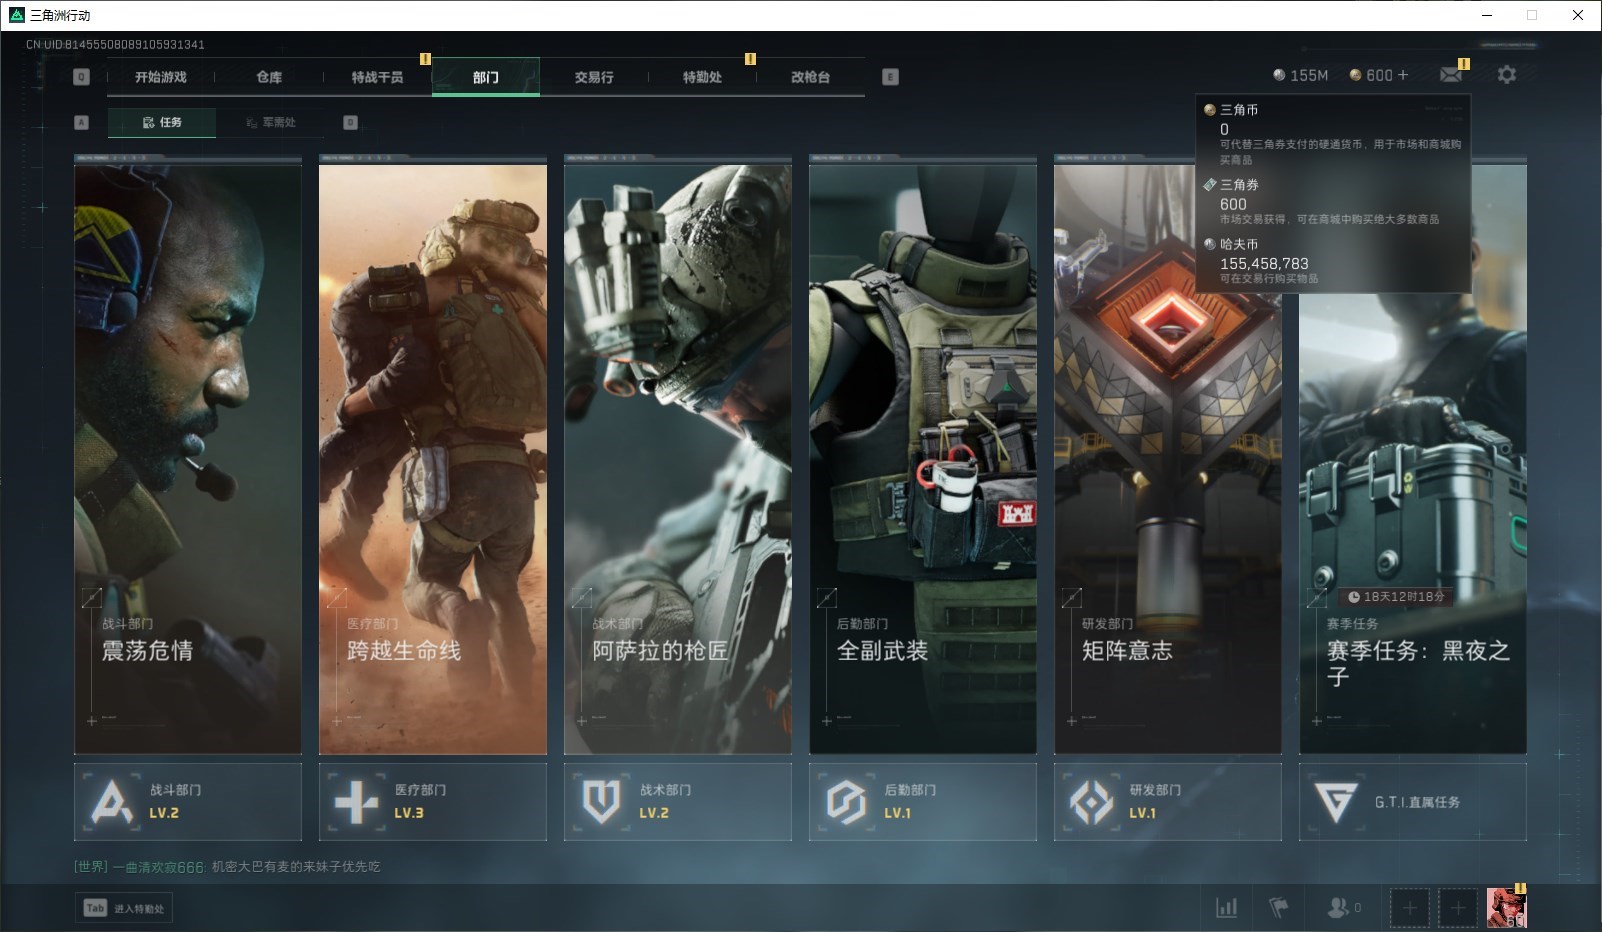The image size is (1602, 932).
Task: Switch to the 仓库 tab
Action: pyautogui.click(x=269, y=77)
